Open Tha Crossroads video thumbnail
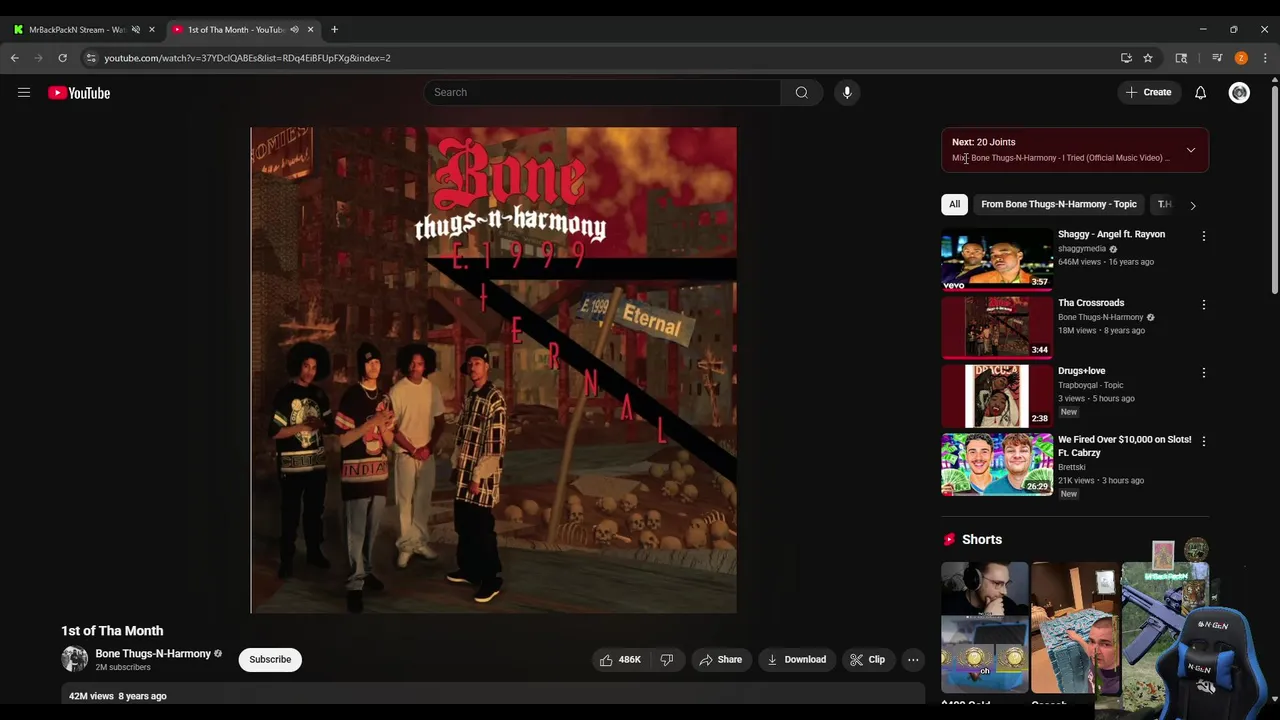 [x=997, y=327]
